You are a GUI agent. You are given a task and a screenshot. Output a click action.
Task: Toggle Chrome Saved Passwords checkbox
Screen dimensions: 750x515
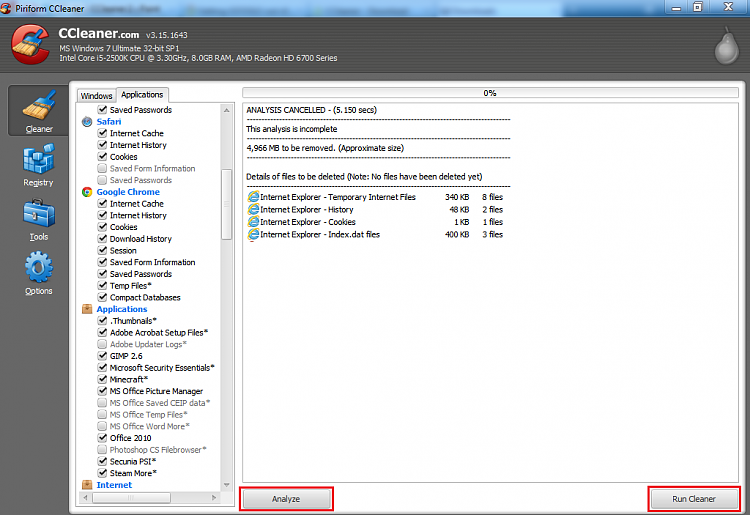point(102,274)
